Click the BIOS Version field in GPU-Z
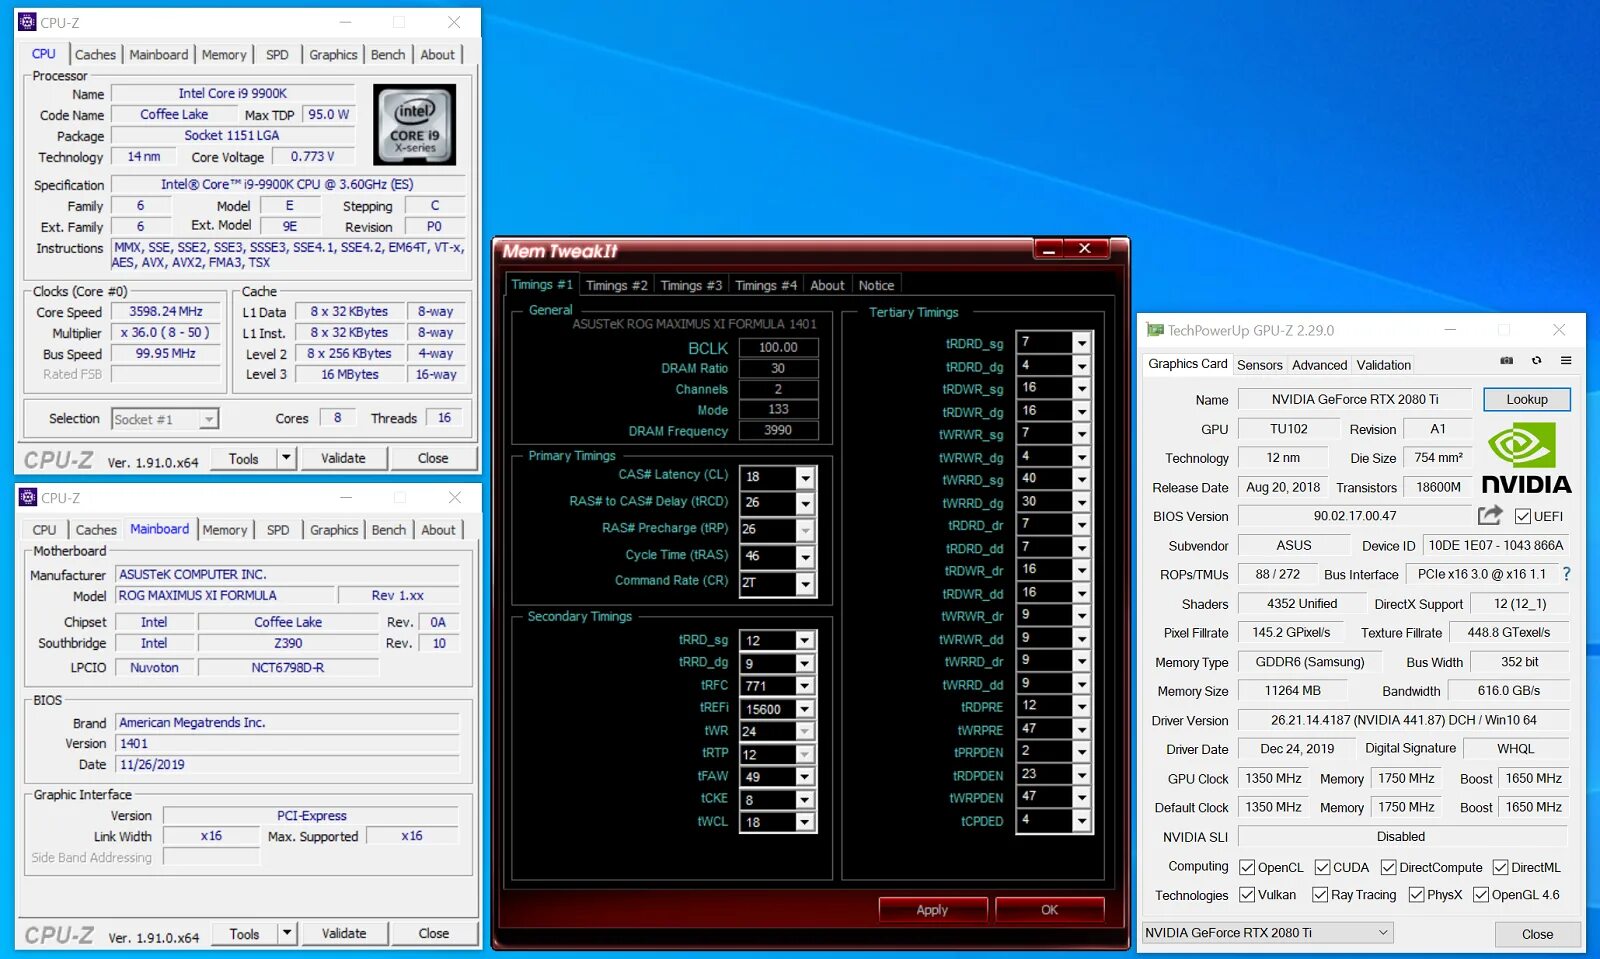 coord(1355,516)
